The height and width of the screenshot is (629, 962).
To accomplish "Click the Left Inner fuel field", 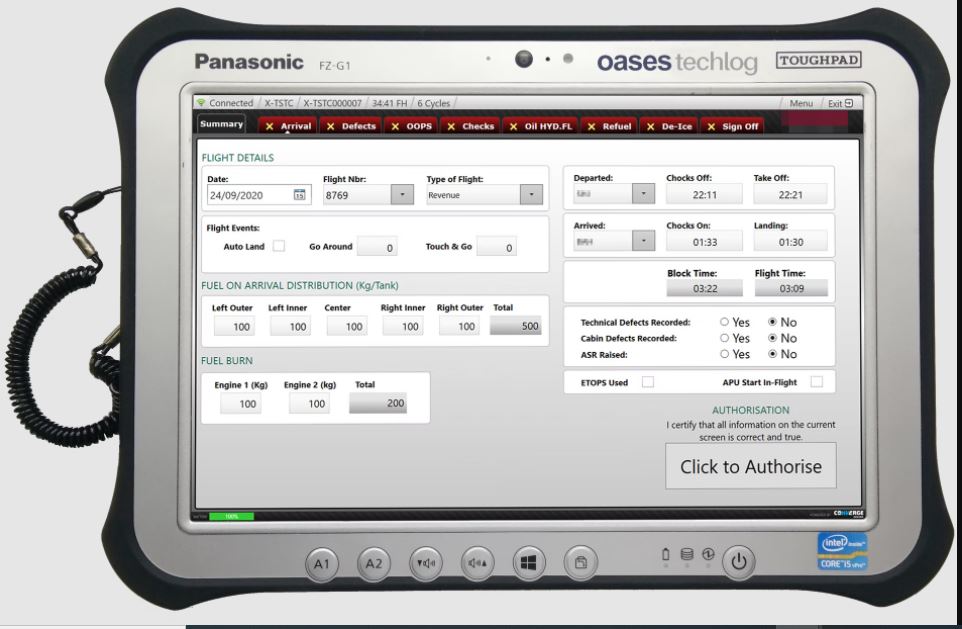I will click(x=290, y=326).
